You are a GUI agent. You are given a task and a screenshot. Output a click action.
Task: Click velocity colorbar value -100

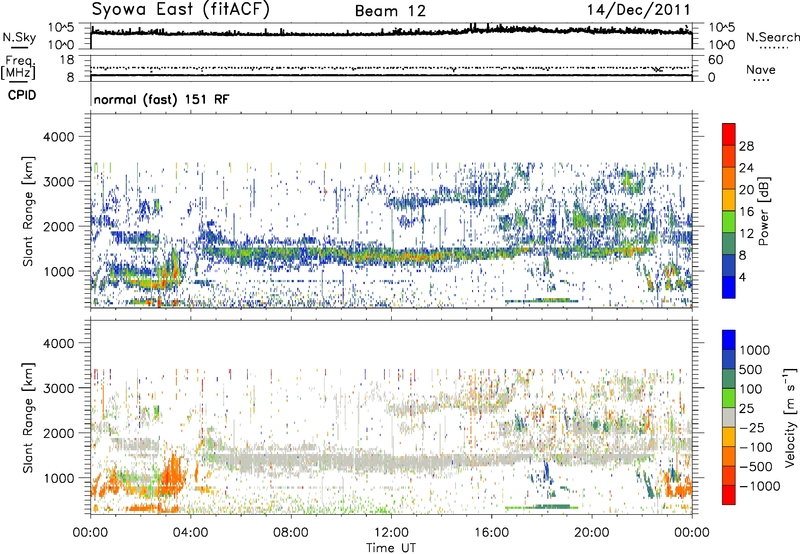point(756,447)
